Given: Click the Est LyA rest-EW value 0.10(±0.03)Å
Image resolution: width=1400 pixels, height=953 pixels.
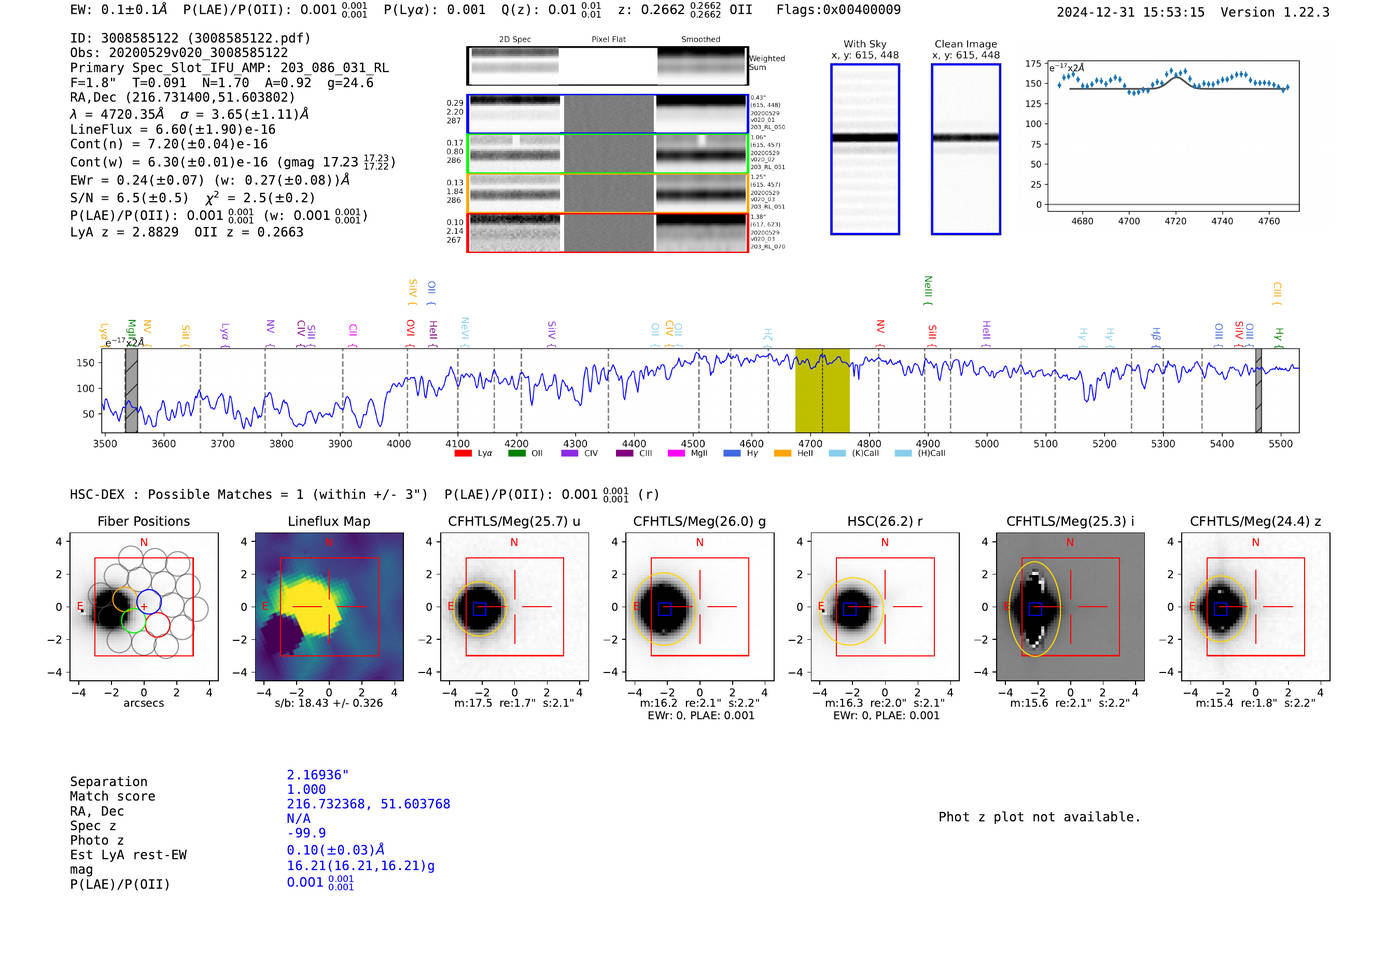Looking at the screenshot, I should pyautogui.click(x=336, y=850).
